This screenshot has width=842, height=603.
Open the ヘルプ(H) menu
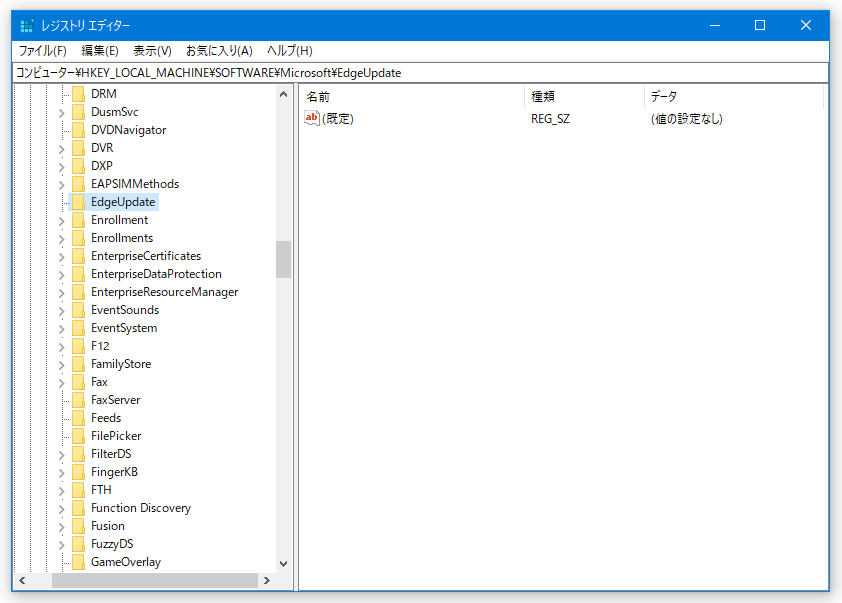[290, 51]
